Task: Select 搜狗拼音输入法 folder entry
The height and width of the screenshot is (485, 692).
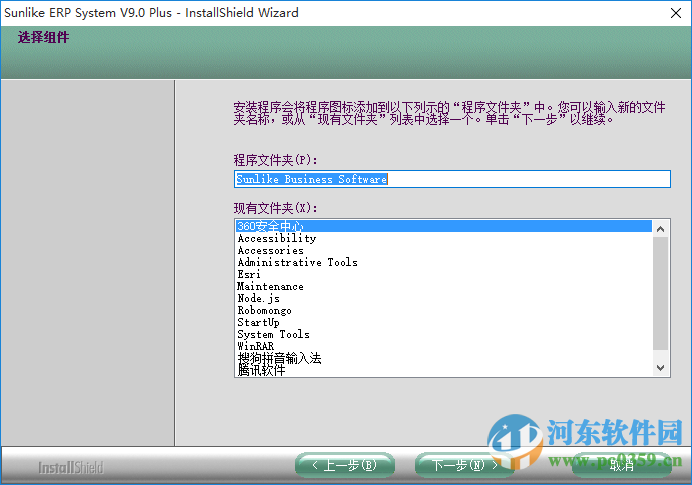Action: pos(444,358)
